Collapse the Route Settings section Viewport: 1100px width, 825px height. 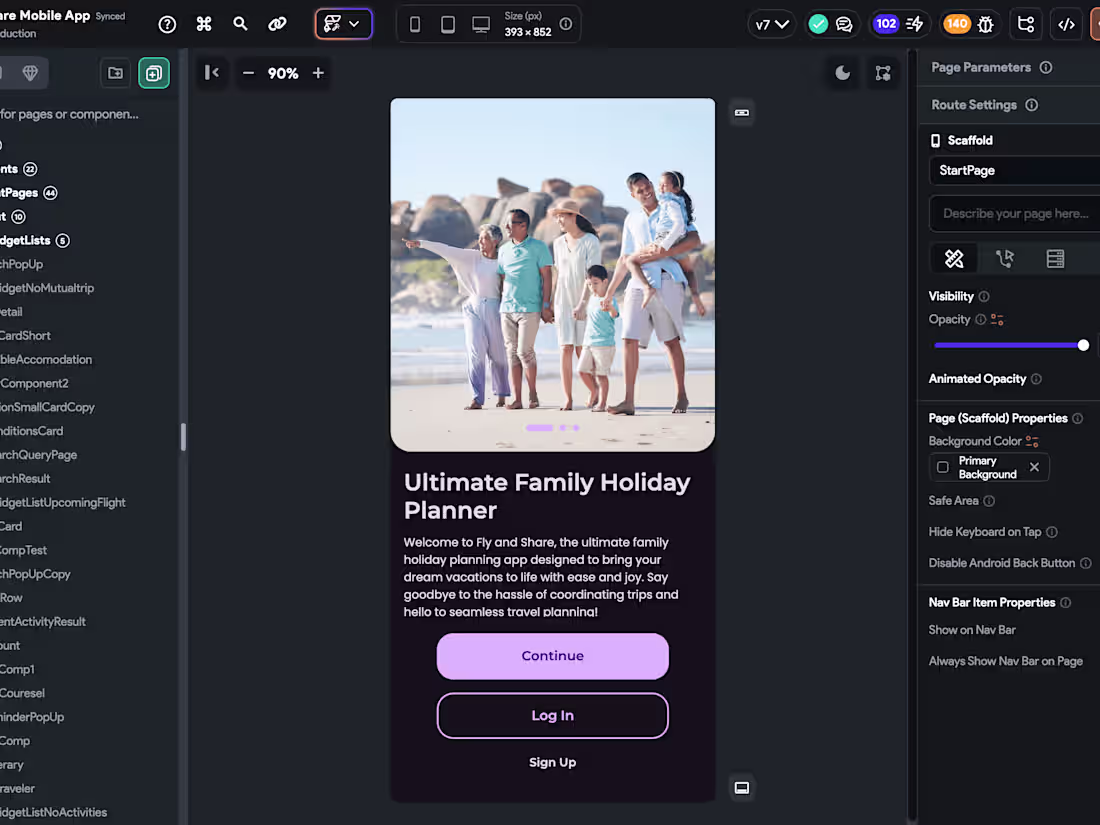(x=975, y=105)
